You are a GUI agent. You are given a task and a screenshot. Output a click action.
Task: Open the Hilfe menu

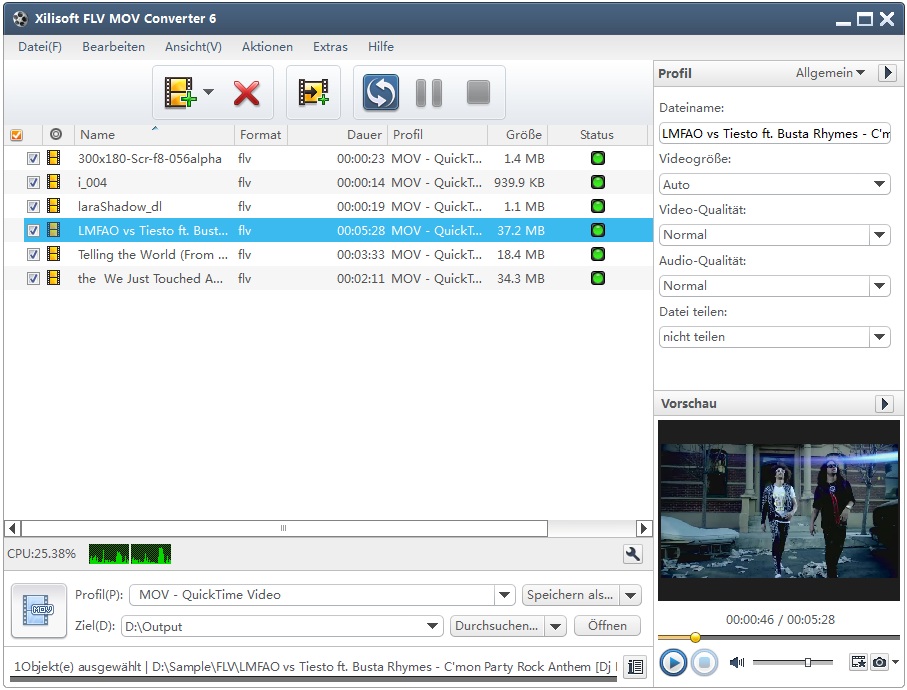pyautogui.click(x=381, y=47)
